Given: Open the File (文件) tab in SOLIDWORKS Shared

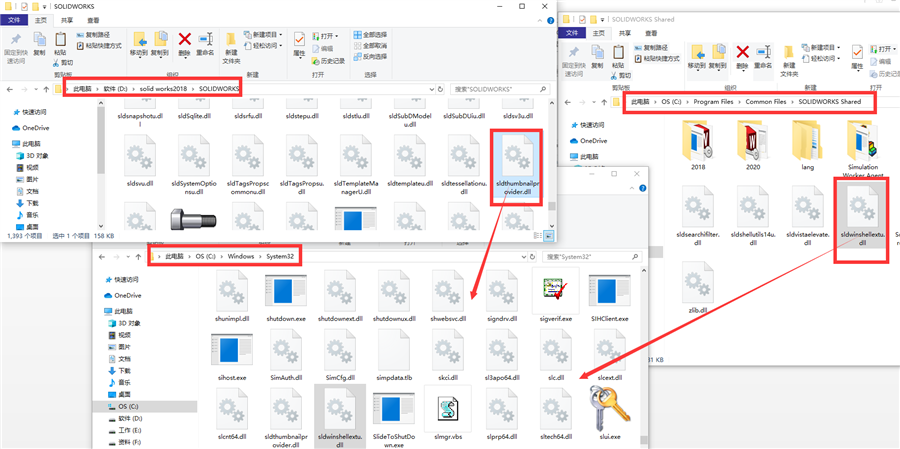Looking at the screenshot, I should (572, 33).
